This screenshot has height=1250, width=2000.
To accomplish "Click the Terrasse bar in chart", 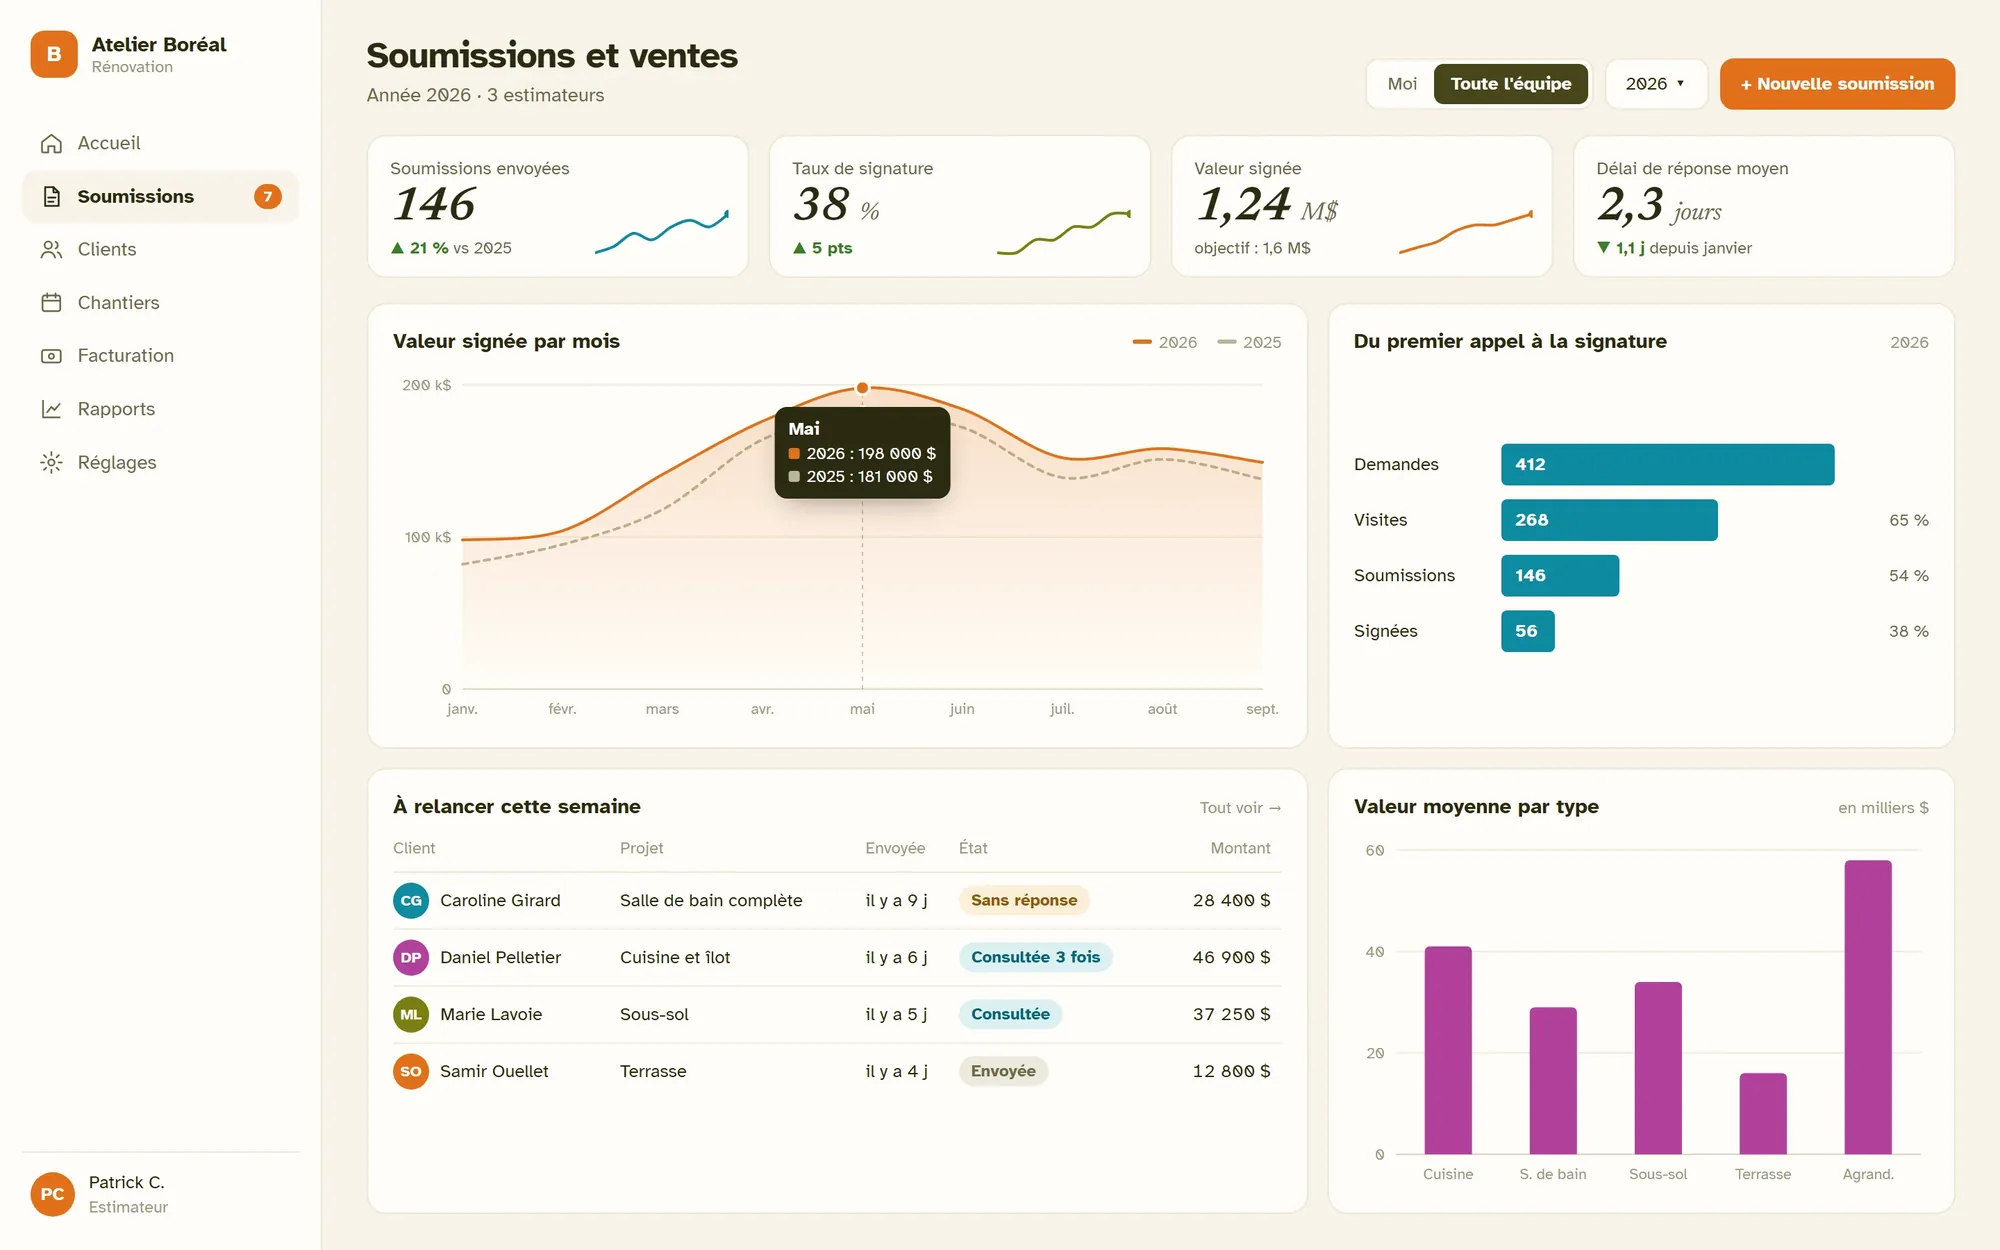I will [x=1763, y=1113].
